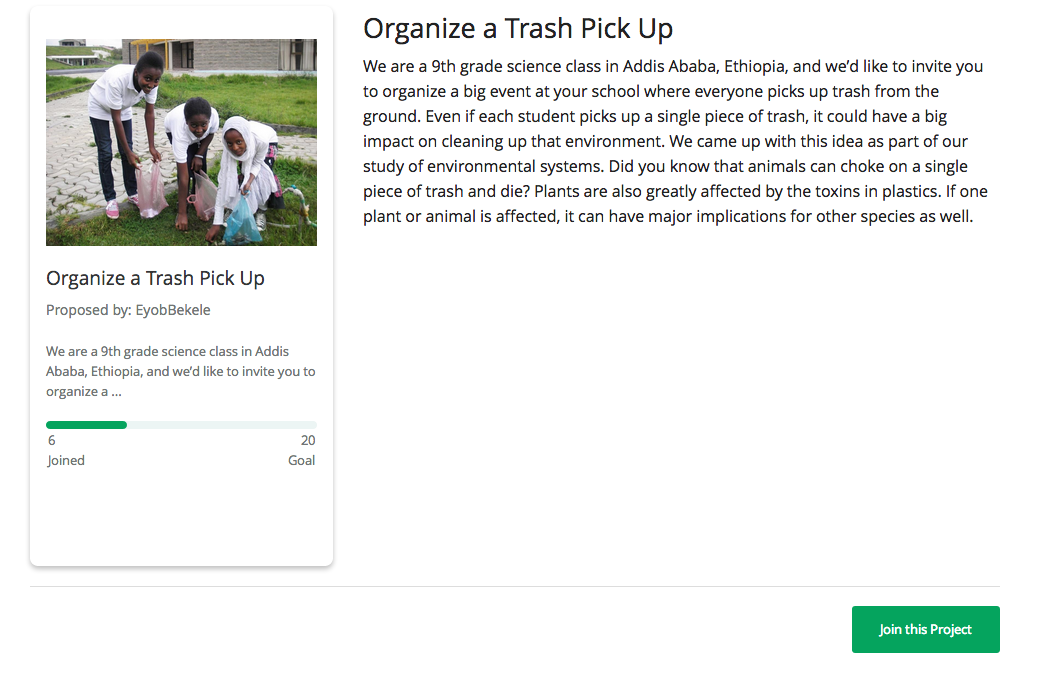The height and width of the screenshot is (677, 1063).
Task: Select the EyobBekele author name
Action: (x=173, y=310)
